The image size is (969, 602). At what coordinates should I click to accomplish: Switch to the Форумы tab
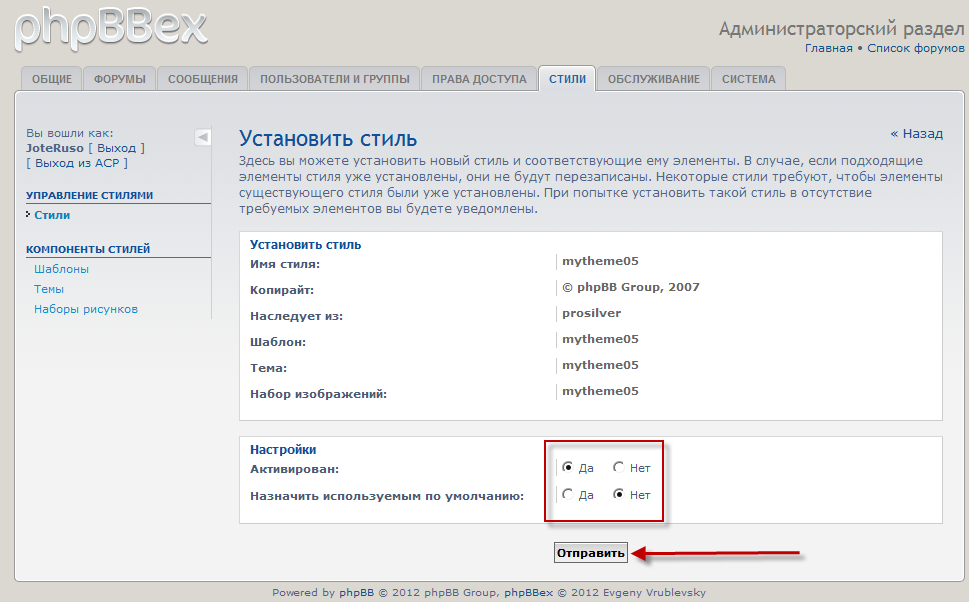(x=120, y=79)
